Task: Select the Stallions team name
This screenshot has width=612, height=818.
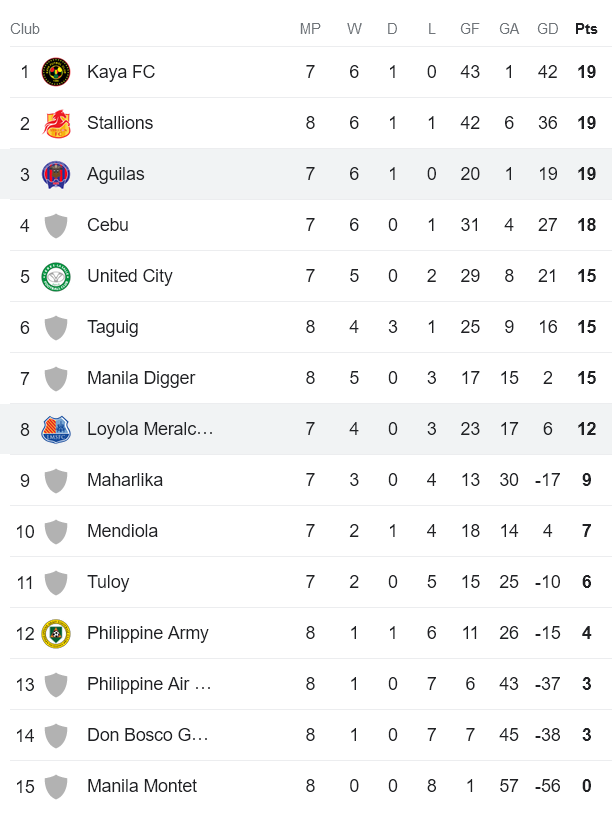Action: pos(124,122)
